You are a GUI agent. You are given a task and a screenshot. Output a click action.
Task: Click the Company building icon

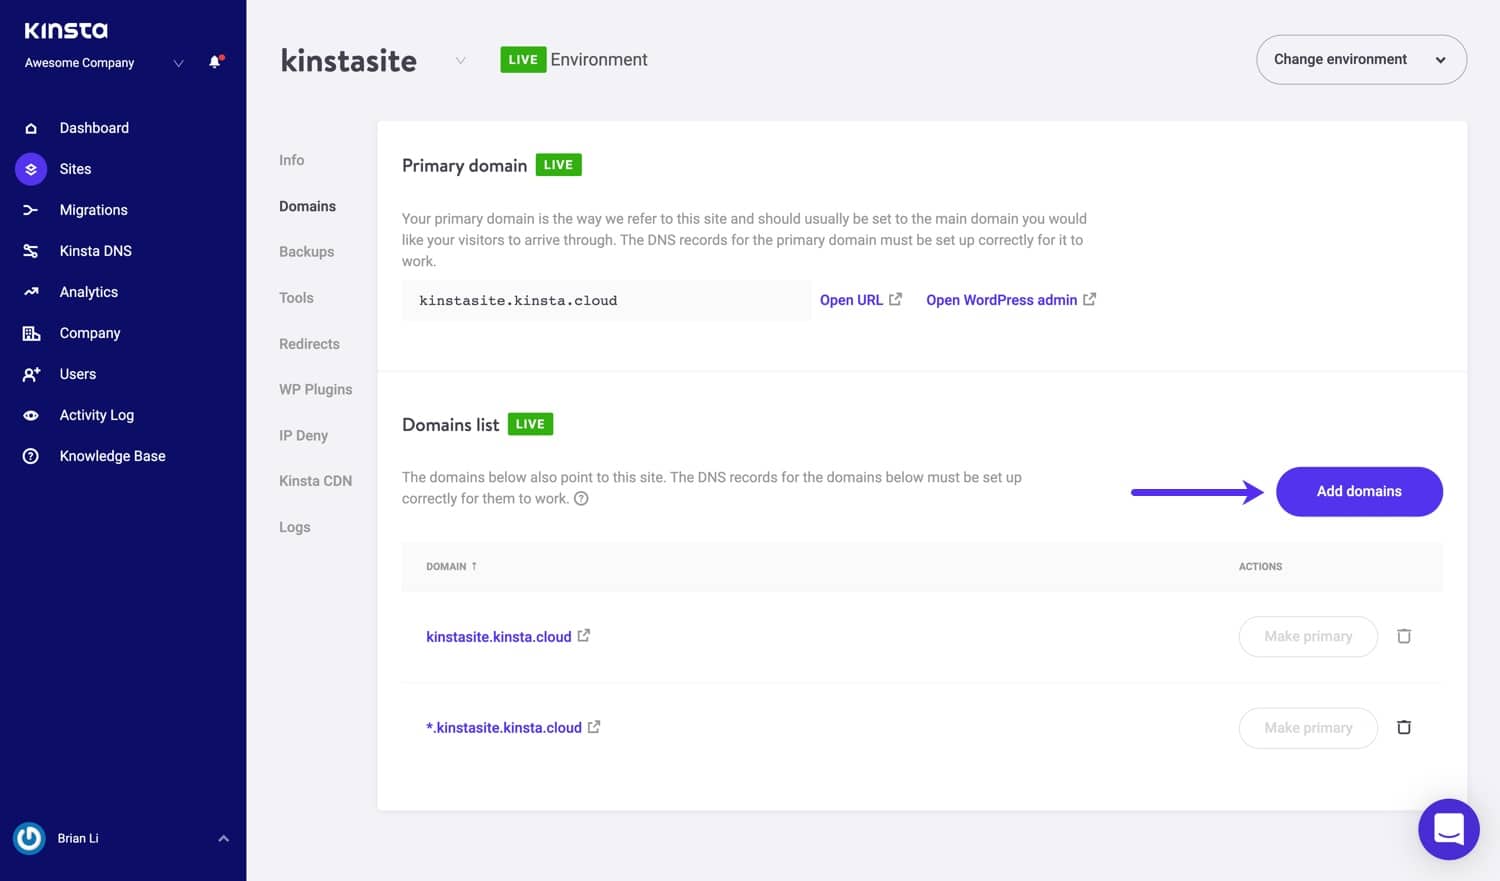(31, 333)
